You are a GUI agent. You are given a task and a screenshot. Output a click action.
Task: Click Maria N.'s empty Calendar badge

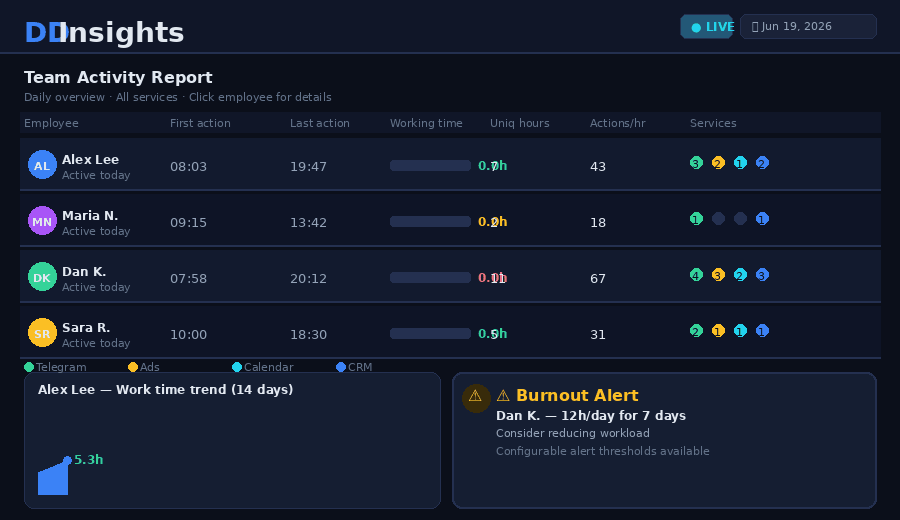pyautogui.click(x=740, y=219)
